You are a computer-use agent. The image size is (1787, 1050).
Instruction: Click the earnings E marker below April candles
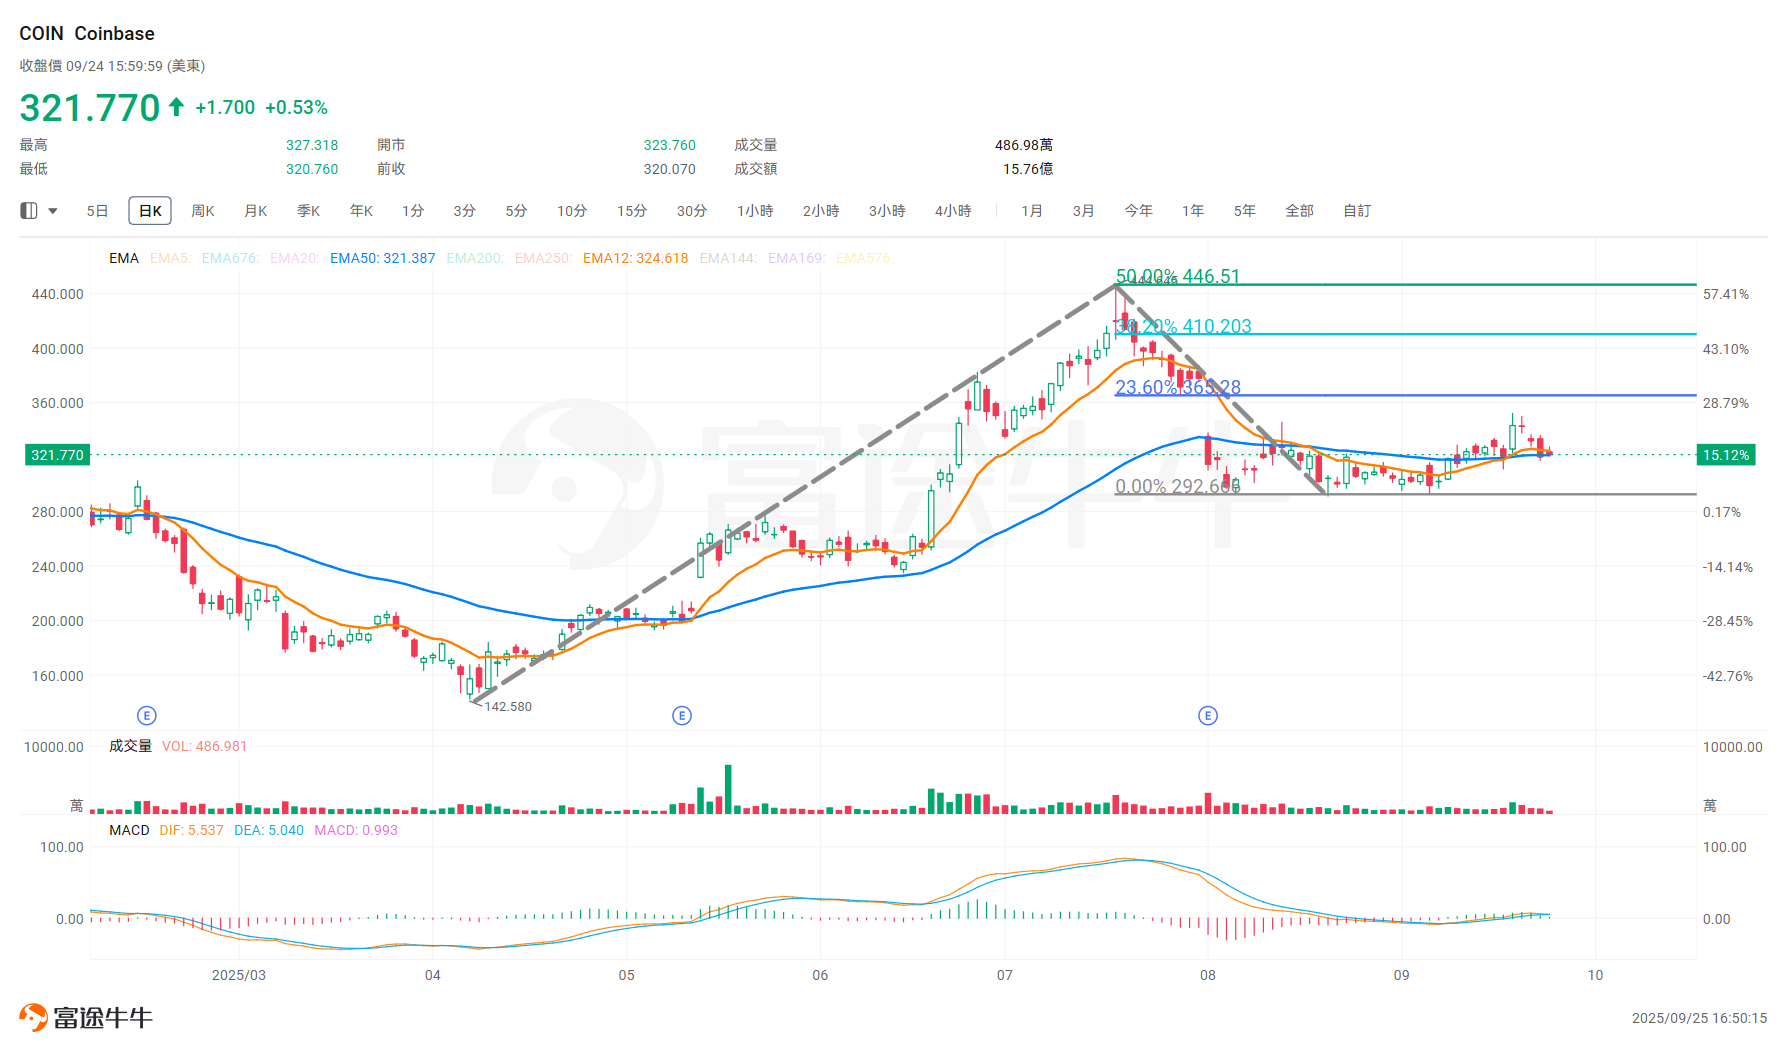pos(147,715)
